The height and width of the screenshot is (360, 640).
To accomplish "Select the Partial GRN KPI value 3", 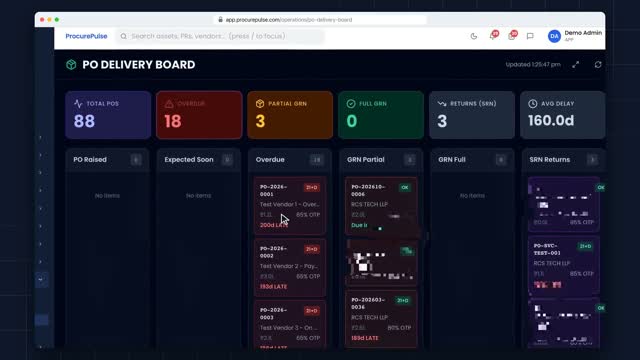I will click(260, 121).
